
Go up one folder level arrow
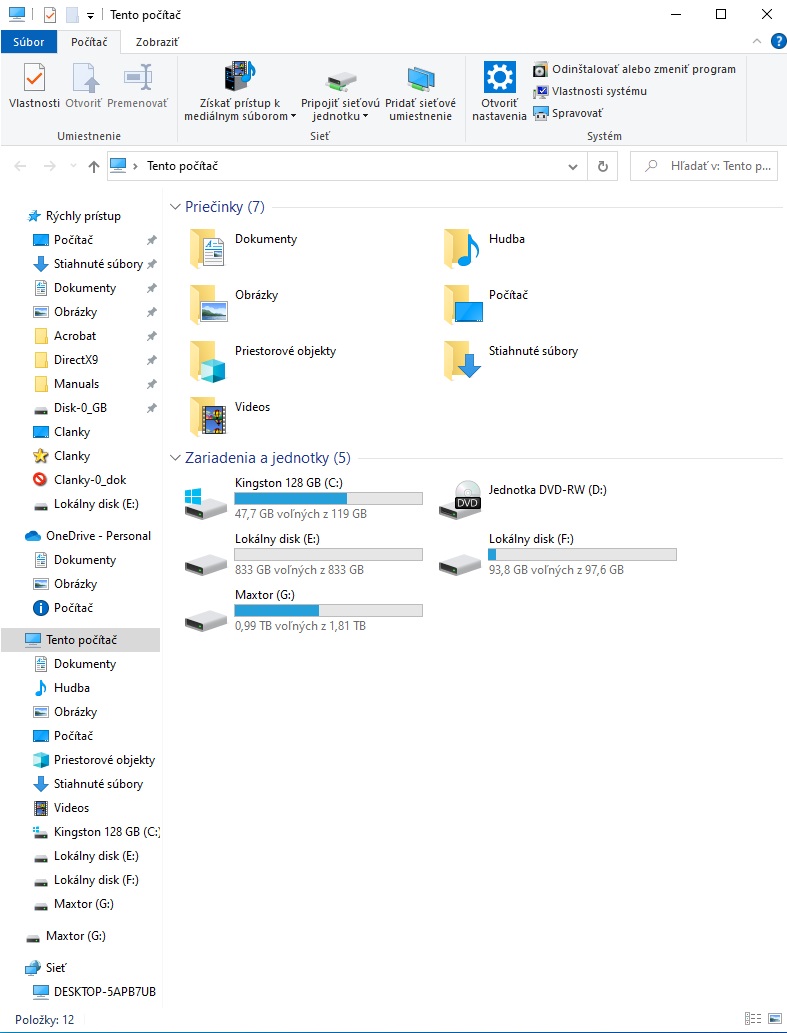pyautogui.click(x=94, y=166)
